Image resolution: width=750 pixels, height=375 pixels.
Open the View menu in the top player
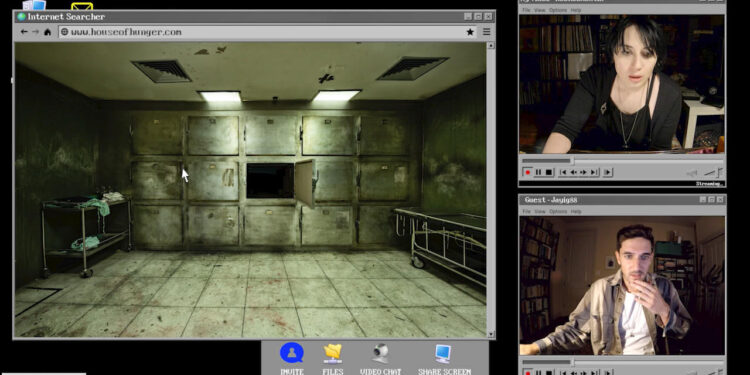[x=540, y=10]
